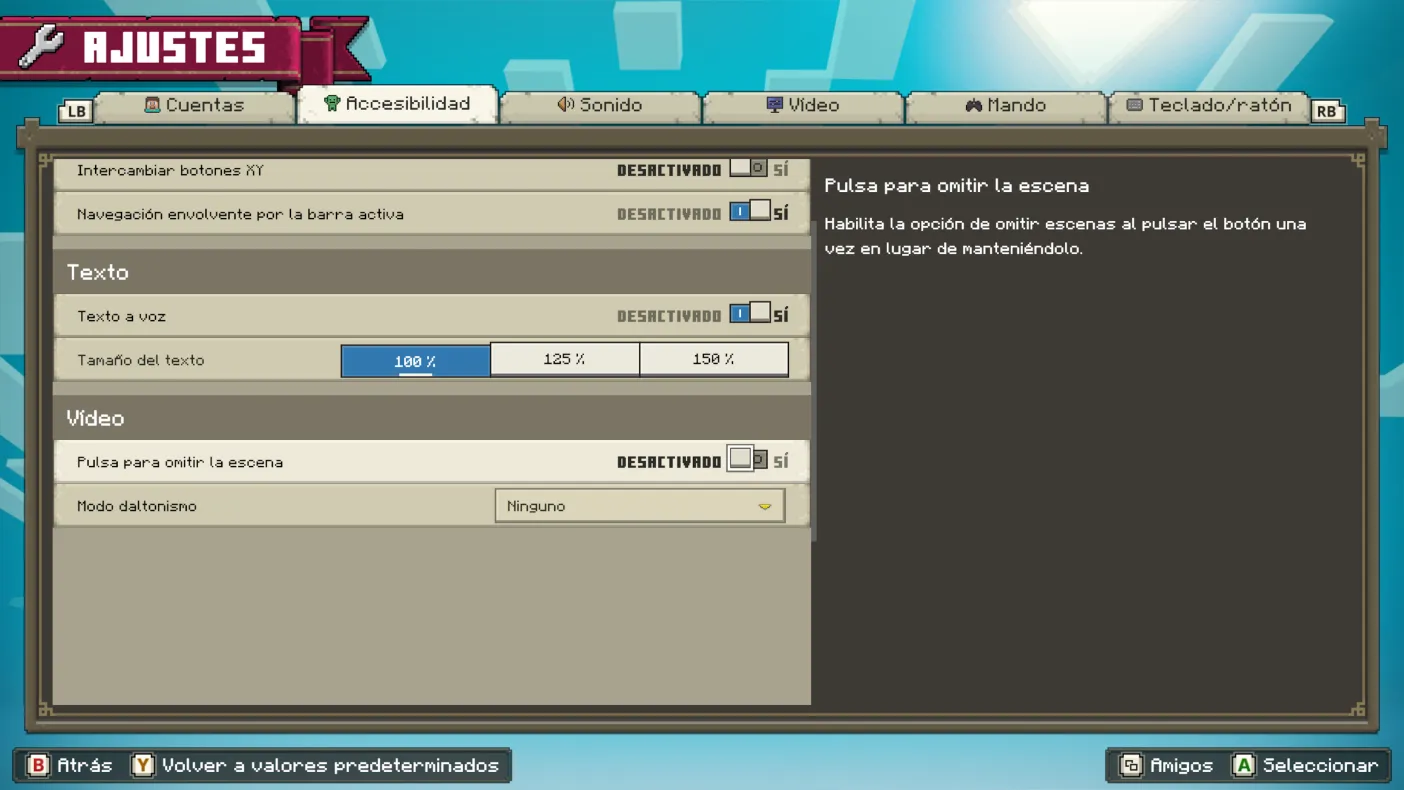Click the Amigos view-button icon
The width and height of the screenshot is (1404, 790).
tap(1131, 765)
